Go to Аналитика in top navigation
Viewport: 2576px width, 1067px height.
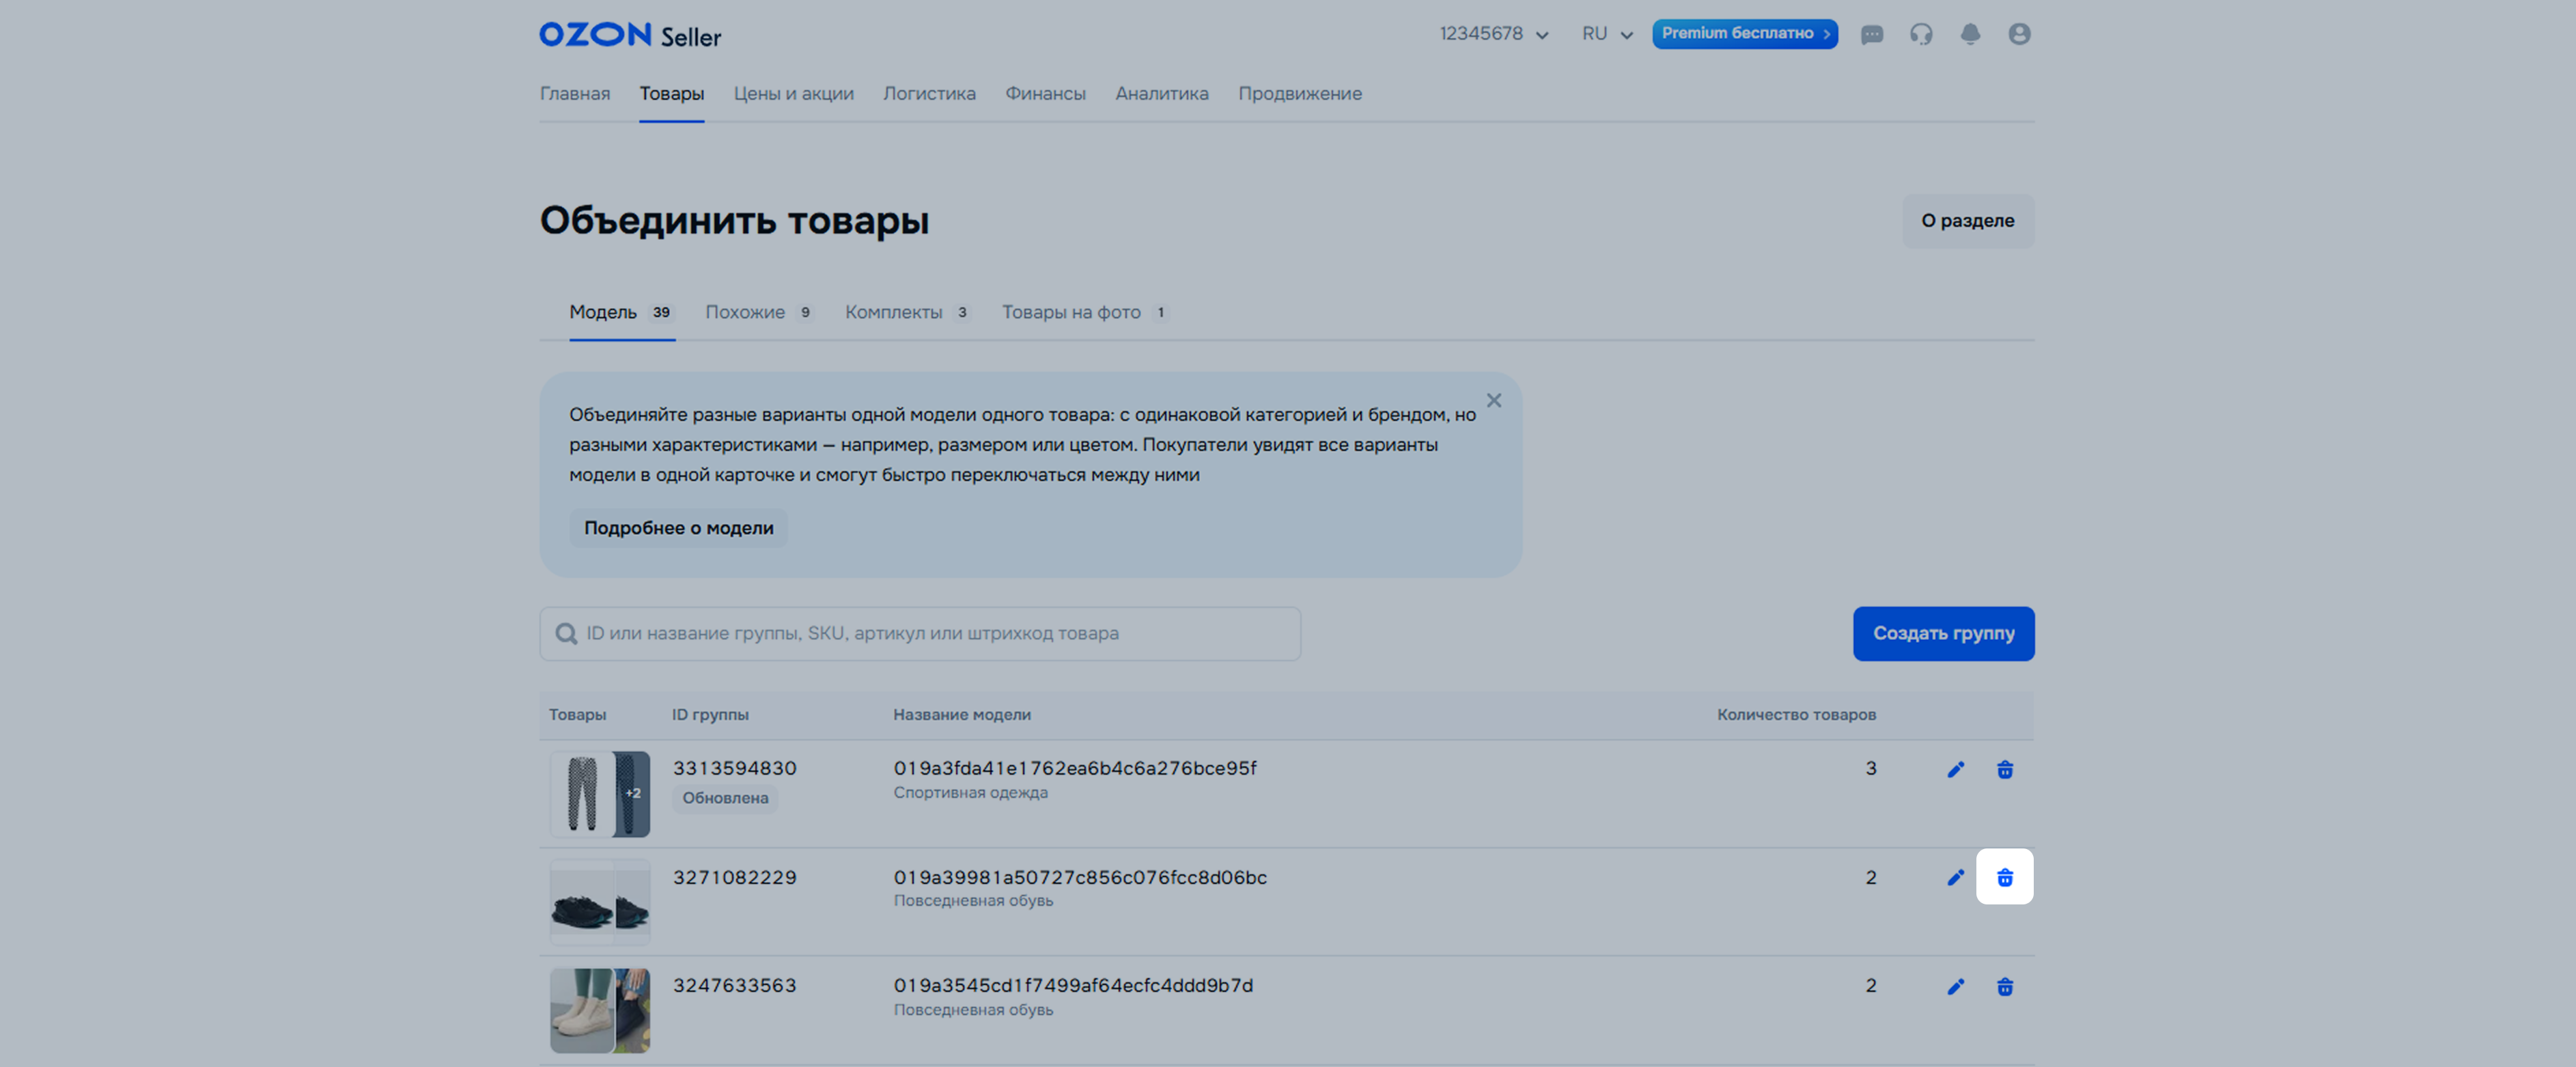coord(1161,94)
